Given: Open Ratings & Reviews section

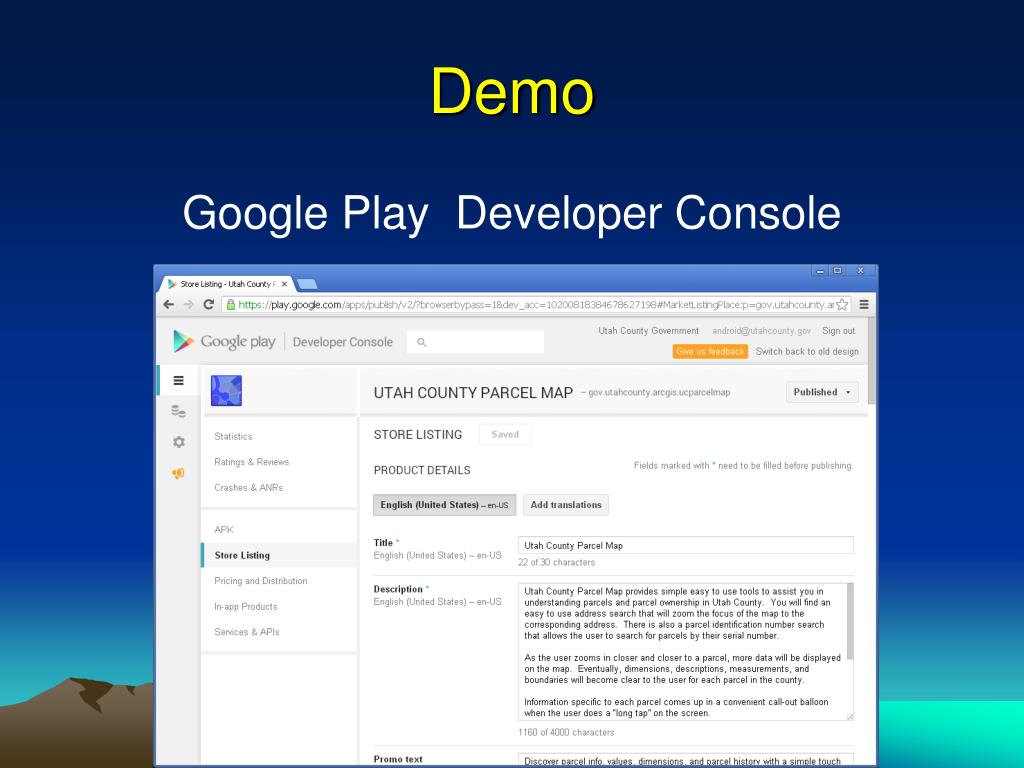Looking at the screenshot, I should pyautogui.click(x=251, y=462).
